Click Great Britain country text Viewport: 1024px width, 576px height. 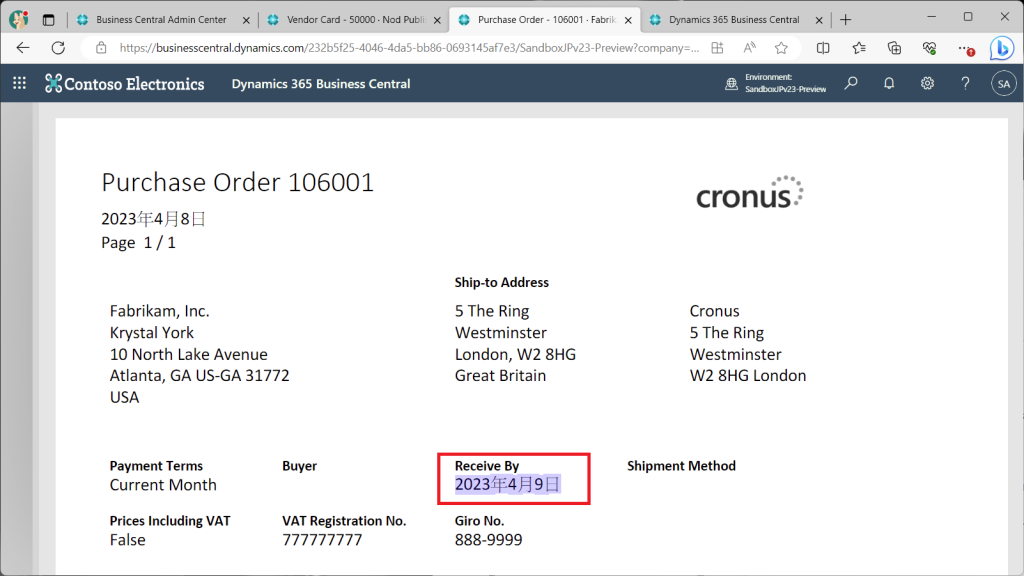pyautogui.click(x=500, y=376)
